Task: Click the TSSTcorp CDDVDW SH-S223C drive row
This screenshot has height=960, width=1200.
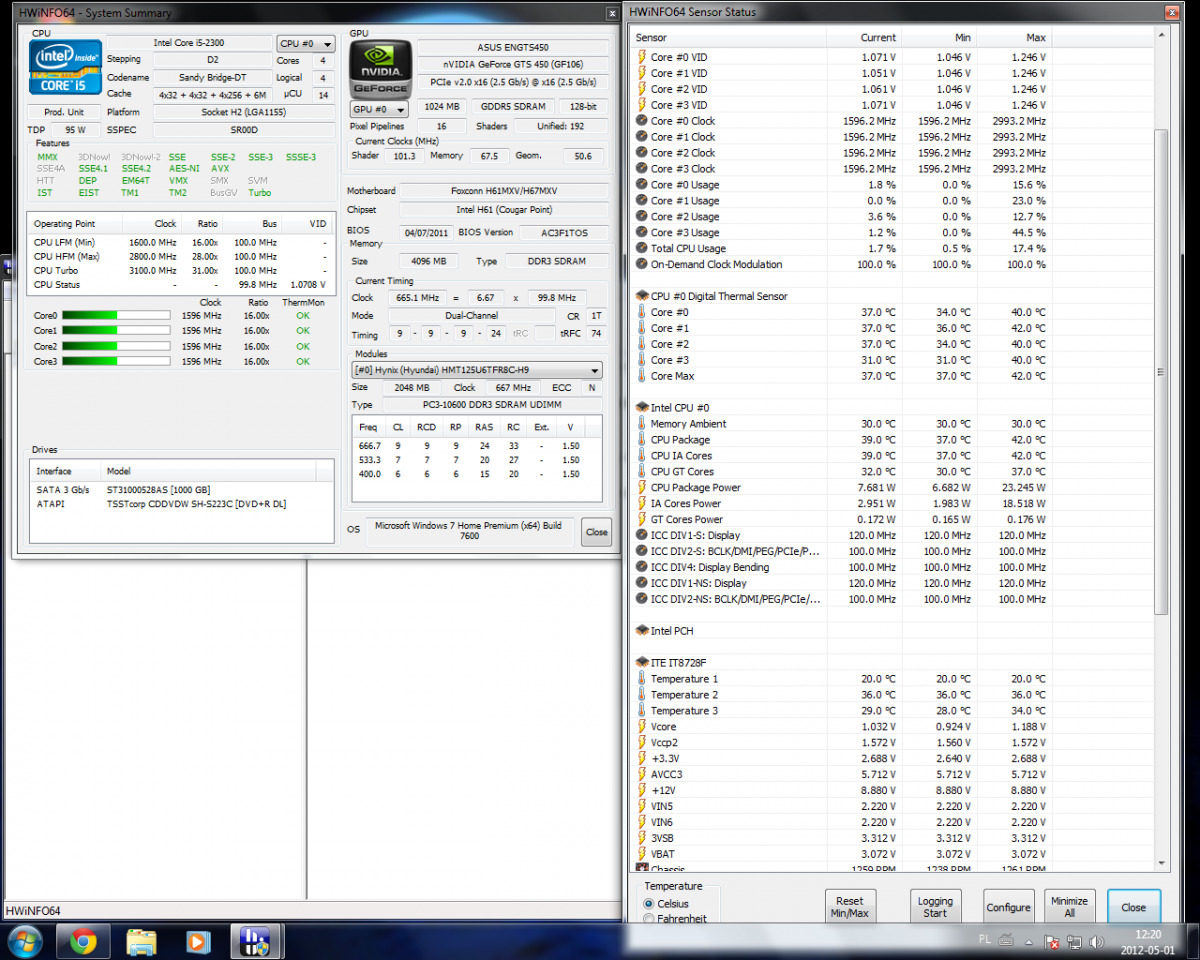Action: pyautogui.click(x=181, y=504)
